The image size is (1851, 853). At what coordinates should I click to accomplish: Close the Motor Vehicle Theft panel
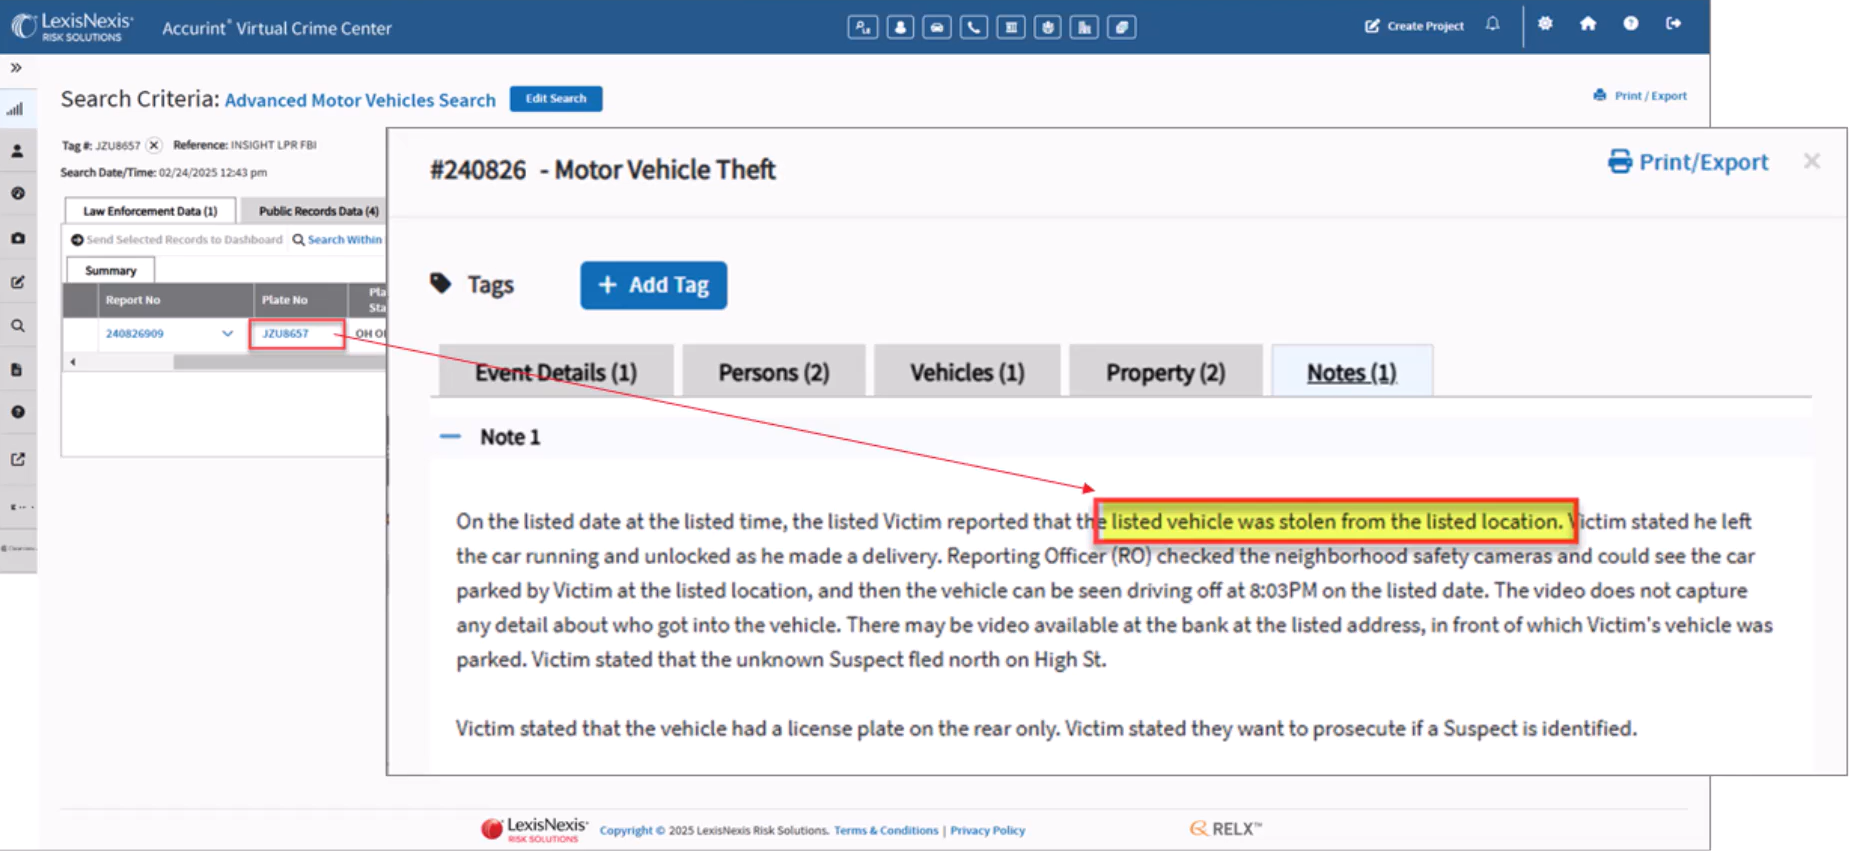[1811, 162]
